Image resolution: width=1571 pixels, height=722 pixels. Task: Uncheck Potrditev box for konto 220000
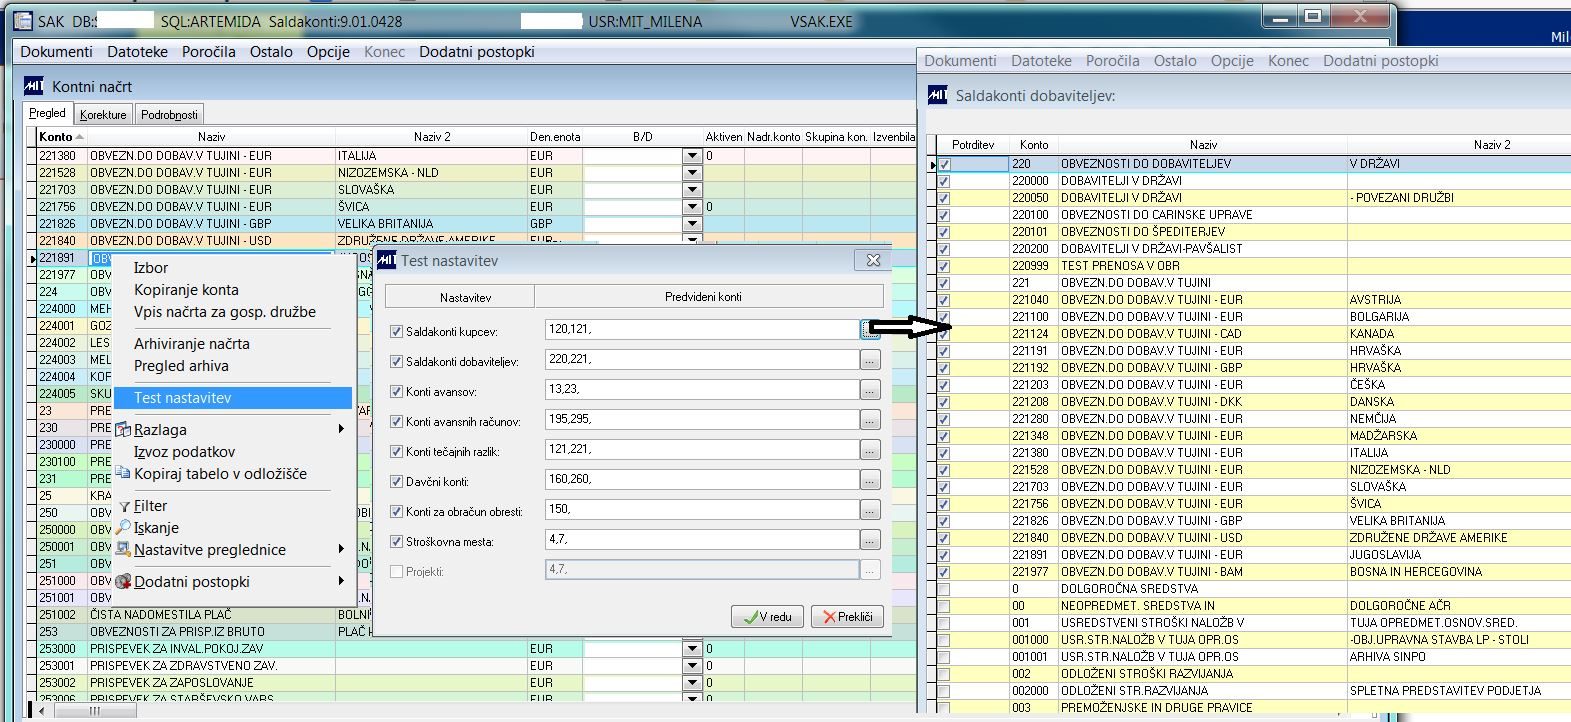click(x=944, y=181)
